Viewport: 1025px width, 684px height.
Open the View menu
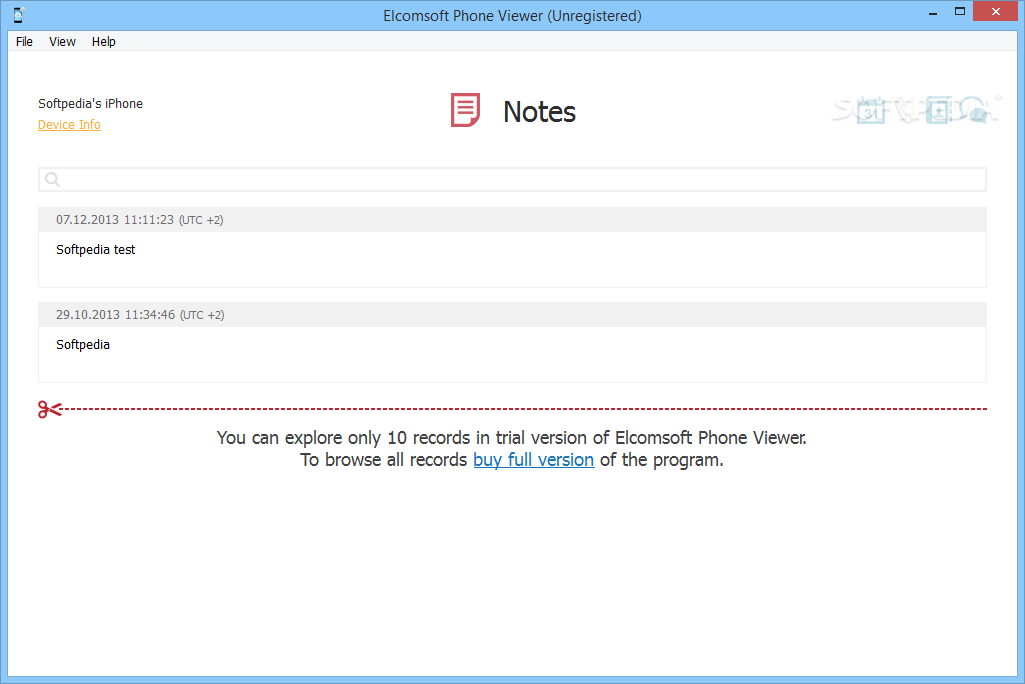(x=62, y=41)
